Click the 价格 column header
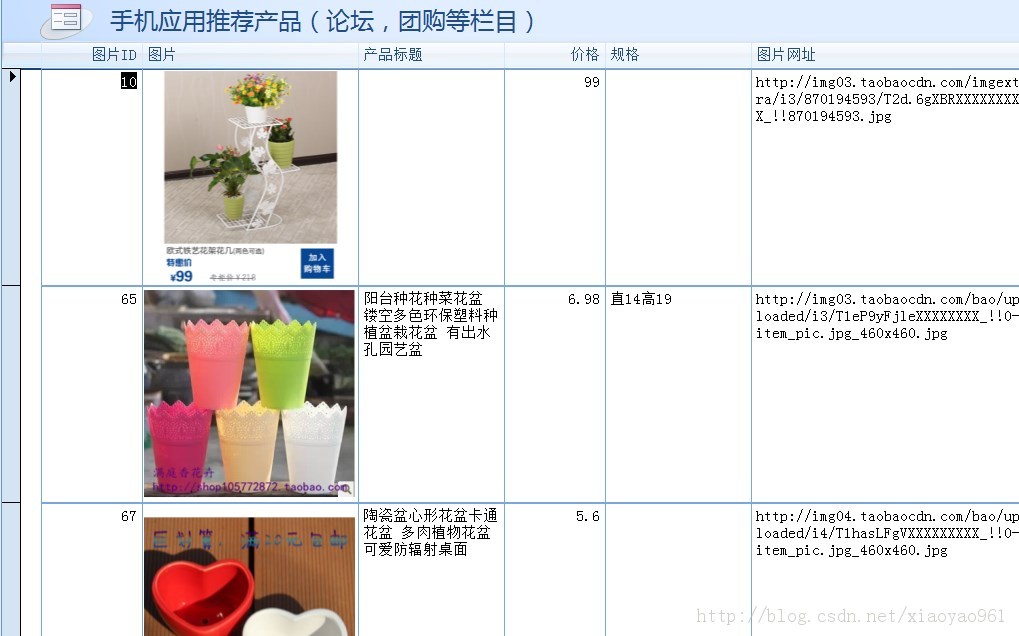 pyautogui.click(x=584, y=55)
